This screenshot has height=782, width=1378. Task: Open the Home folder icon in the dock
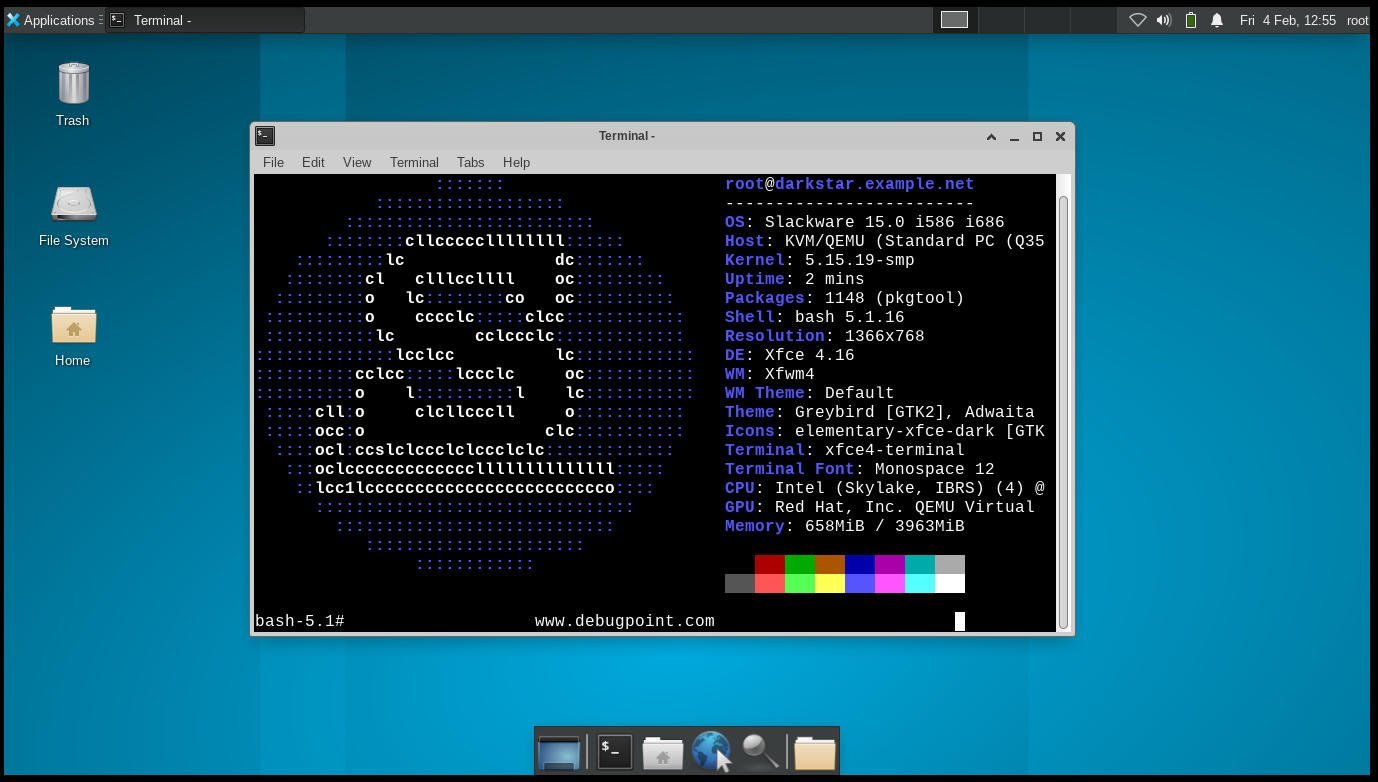661,751
